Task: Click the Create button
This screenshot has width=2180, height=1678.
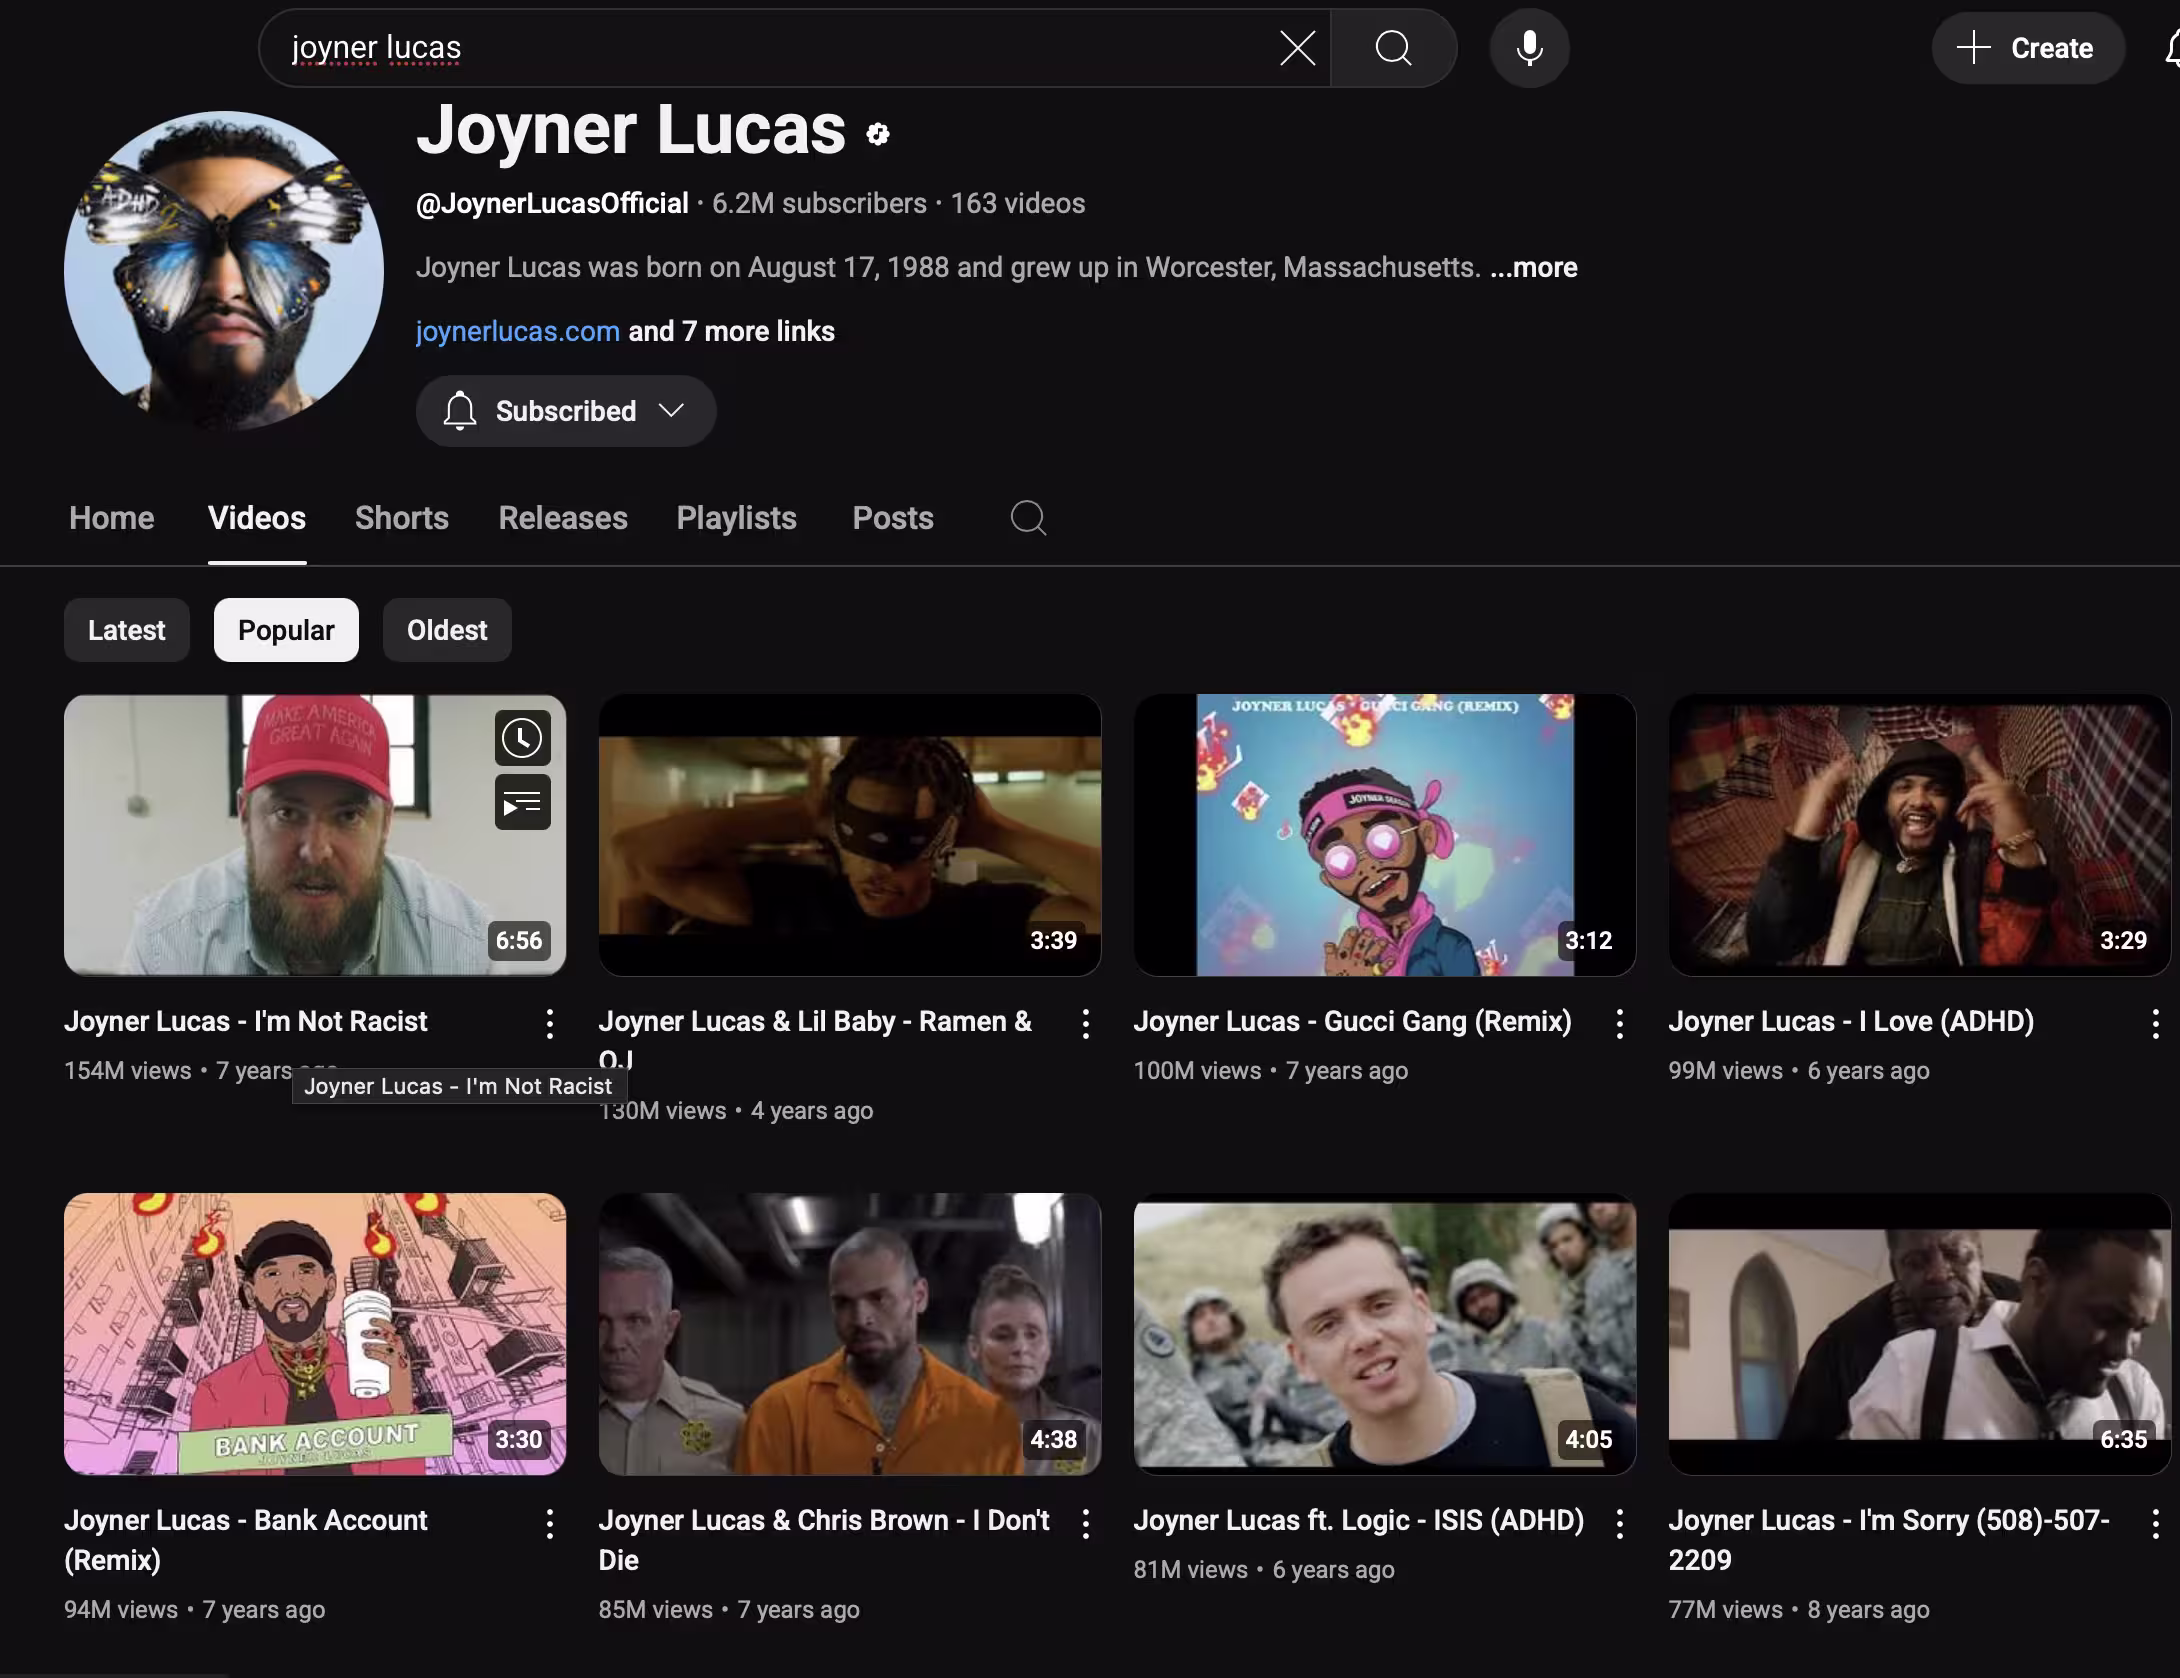Action: [x=2027, y=48]
